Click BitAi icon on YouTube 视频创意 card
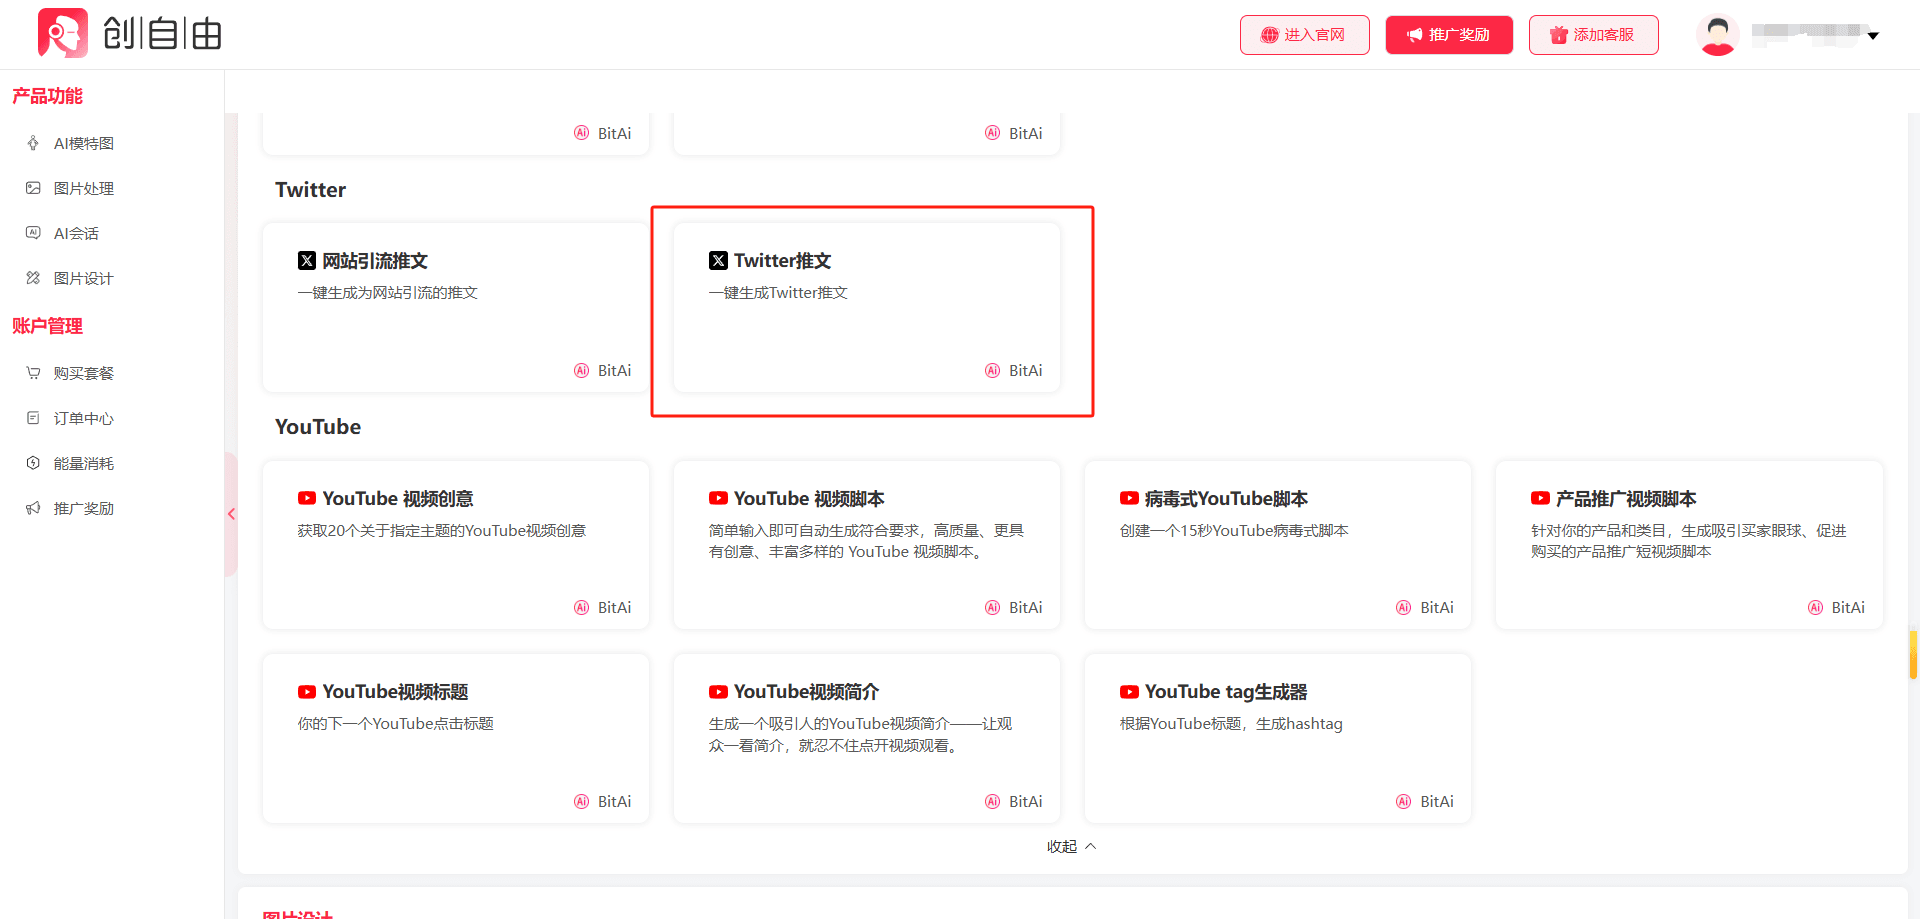The width and height of the screenshot is (1920, 919). (x=581, y=607)
